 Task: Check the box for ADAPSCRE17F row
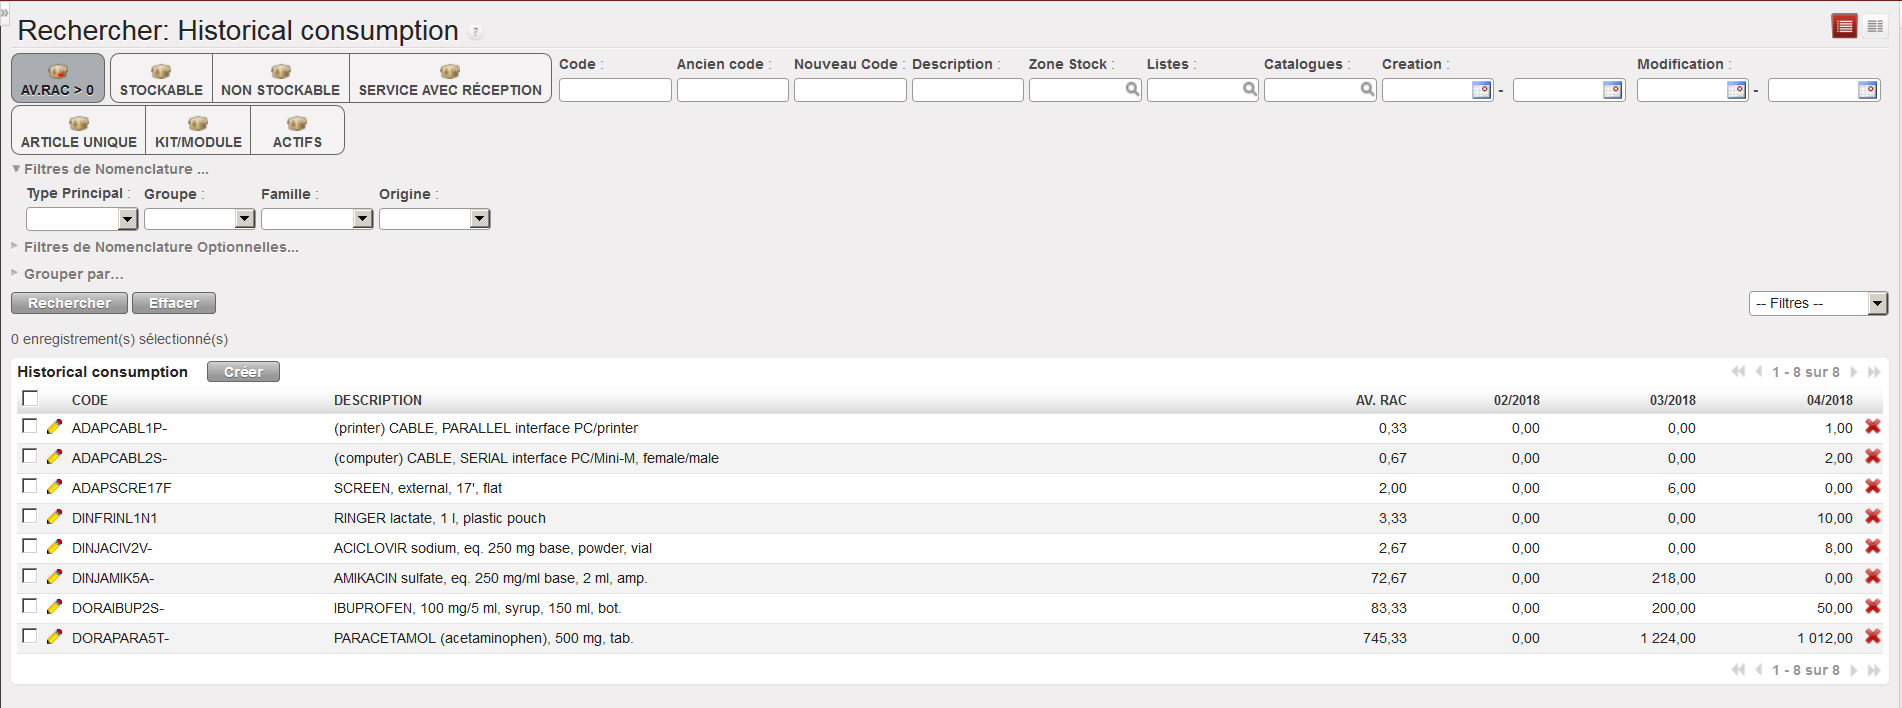click(x=30, y=486)
